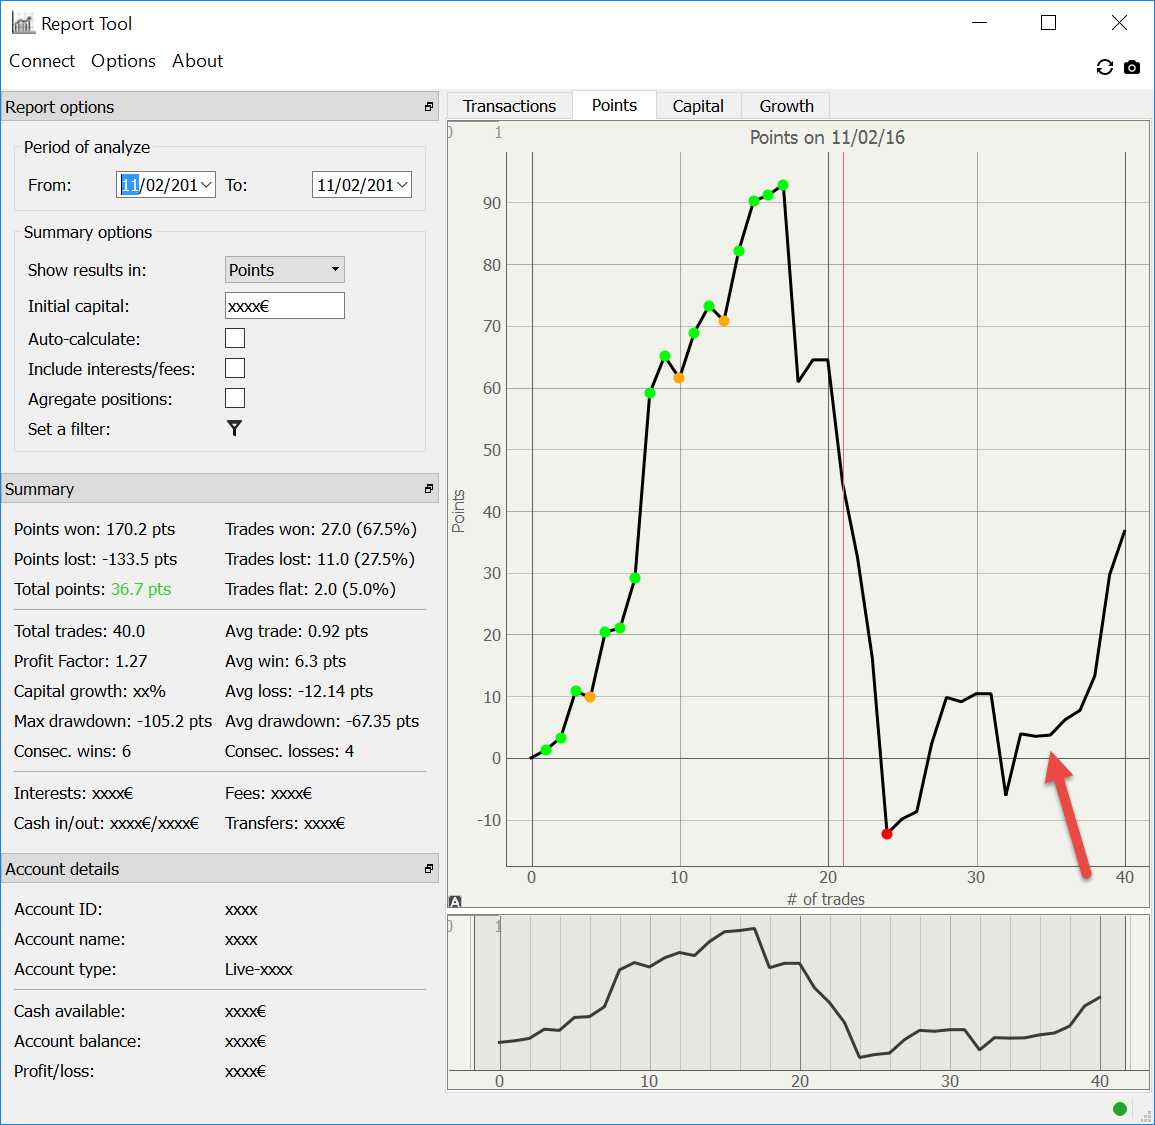Click the Points on 11/02/16 chart title
The width and height of the screenshot is (1155, 1125).
[827, 138]
